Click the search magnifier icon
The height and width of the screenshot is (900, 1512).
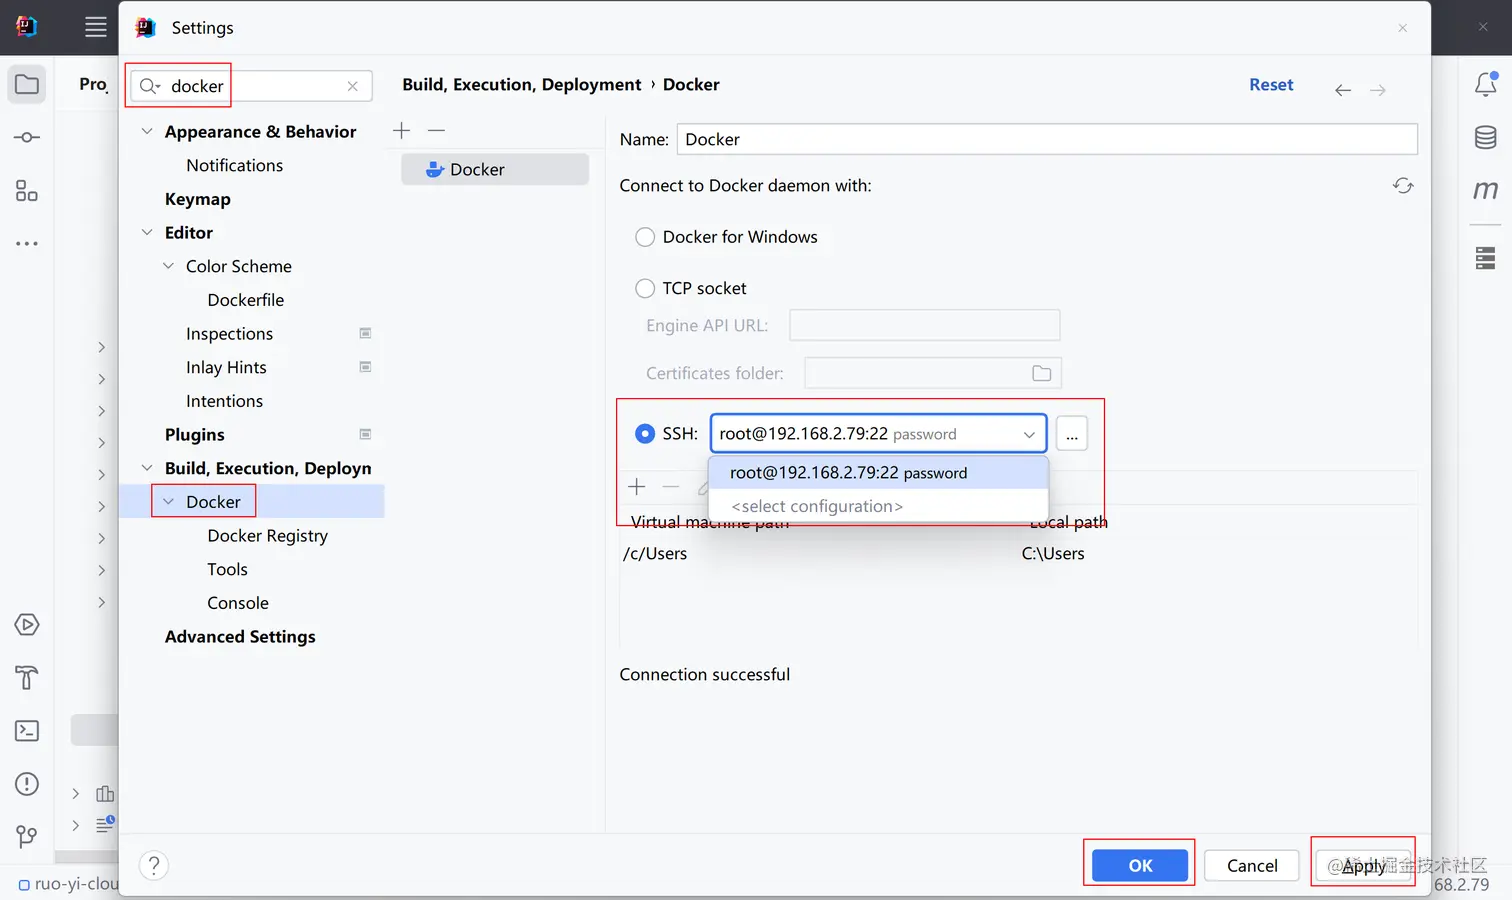(x=149, y=86)
